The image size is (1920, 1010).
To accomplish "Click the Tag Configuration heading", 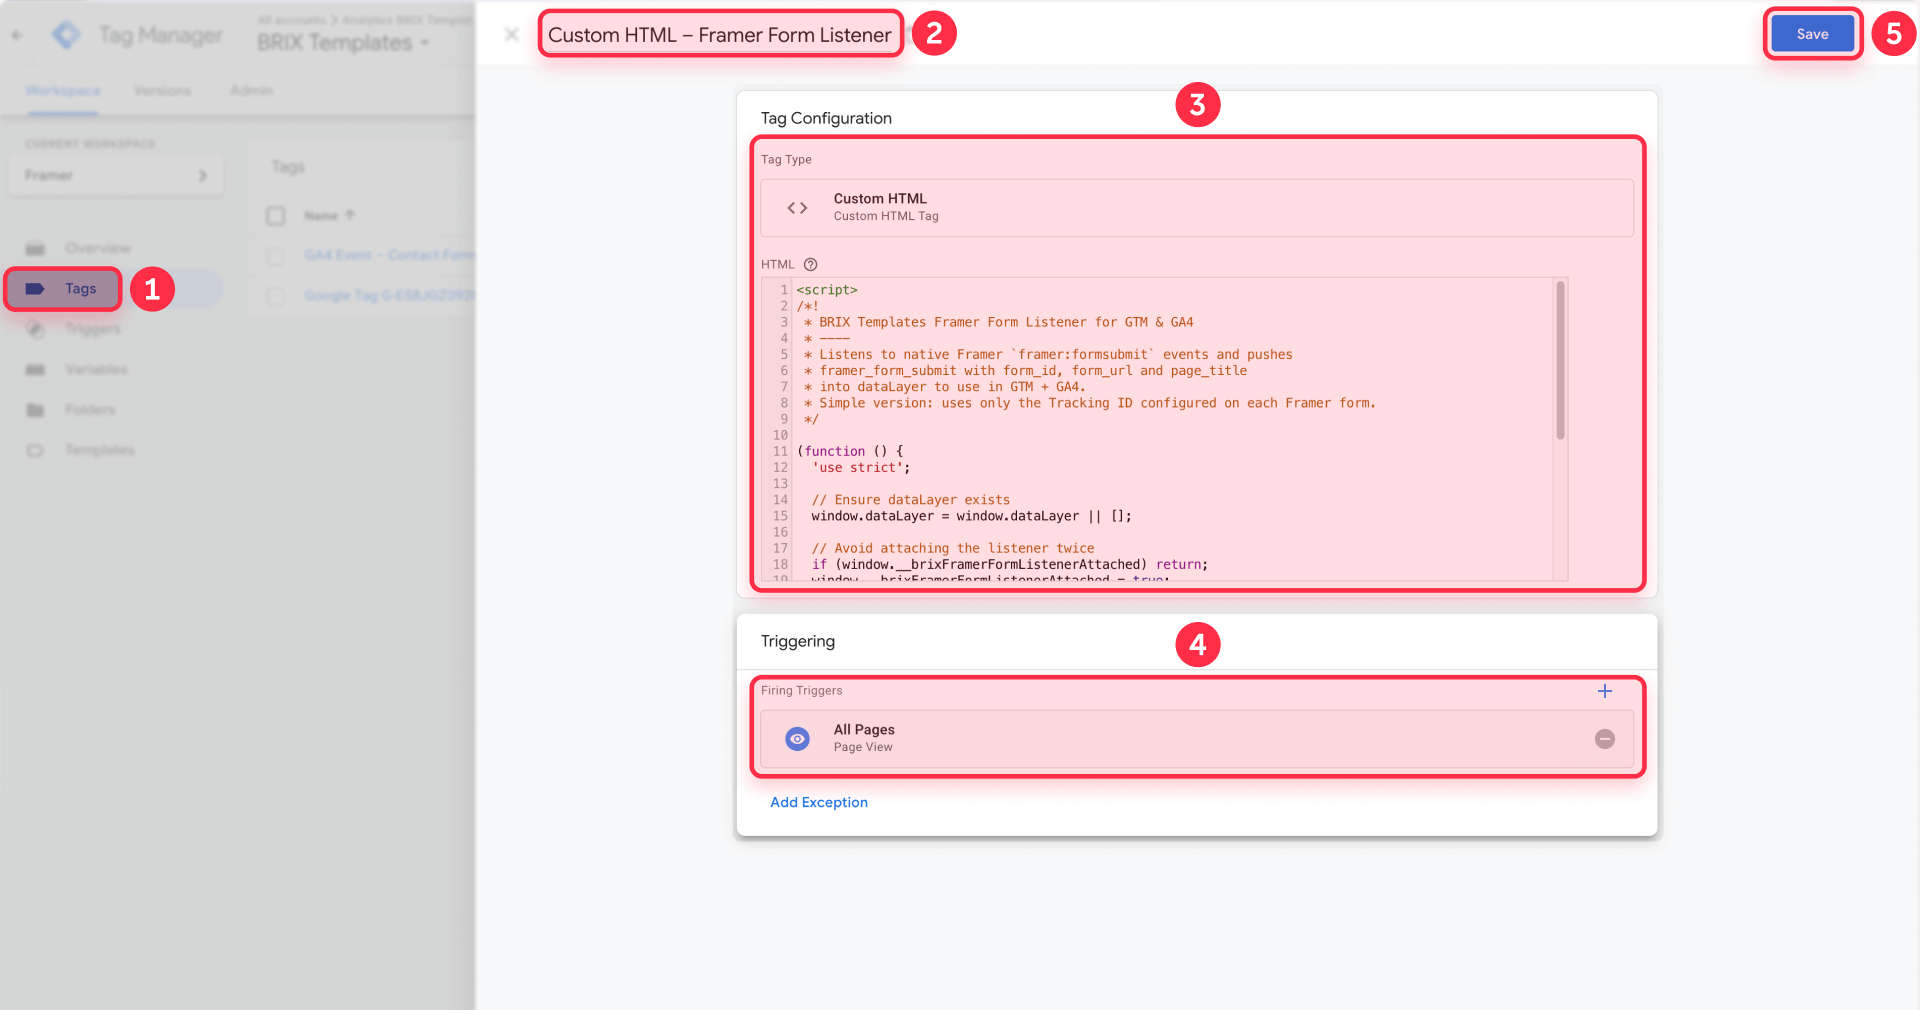I will (826, 118).
